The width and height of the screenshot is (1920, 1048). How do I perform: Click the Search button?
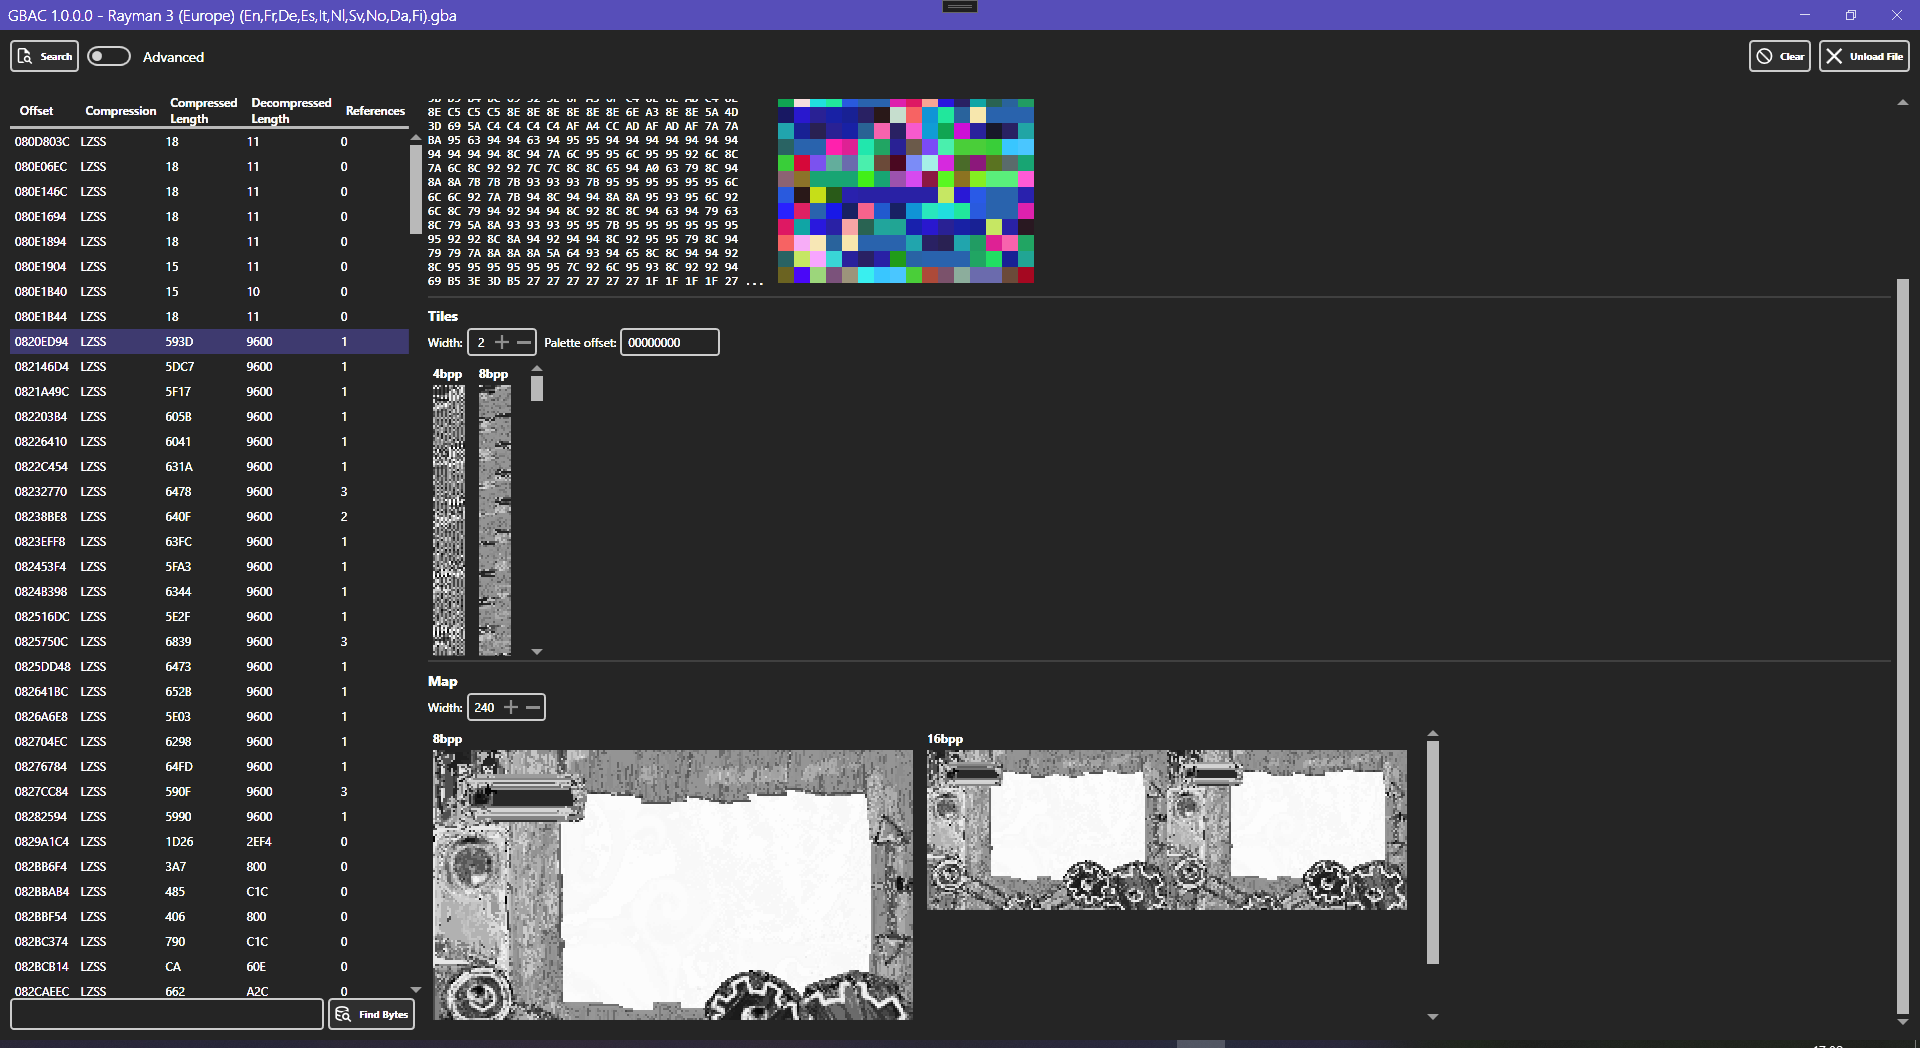[x=44, y=56]
